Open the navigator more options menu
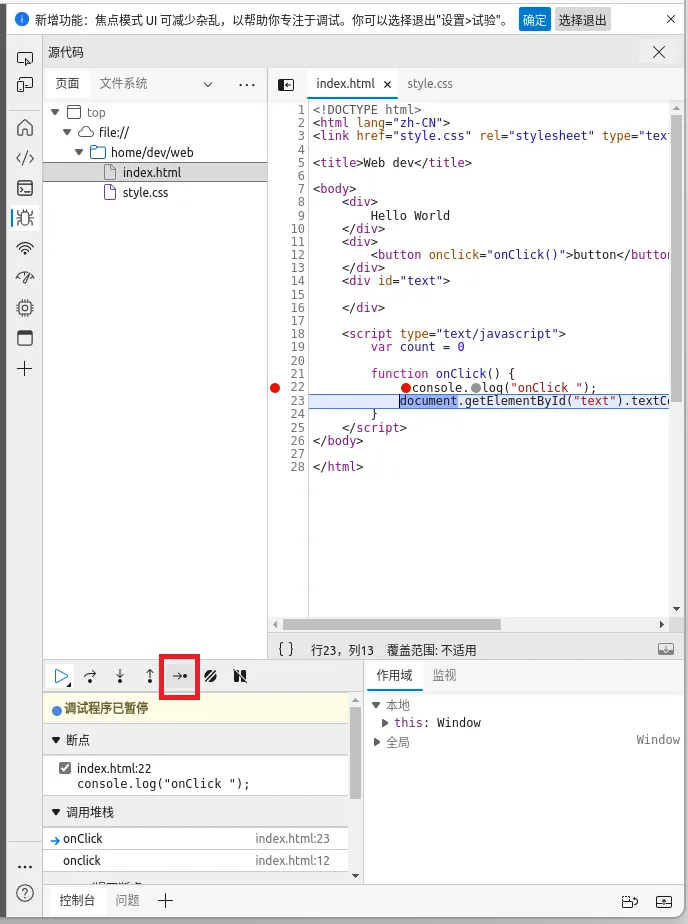The width and height of the screenshot is (688, 924). [x=247, y=84]
